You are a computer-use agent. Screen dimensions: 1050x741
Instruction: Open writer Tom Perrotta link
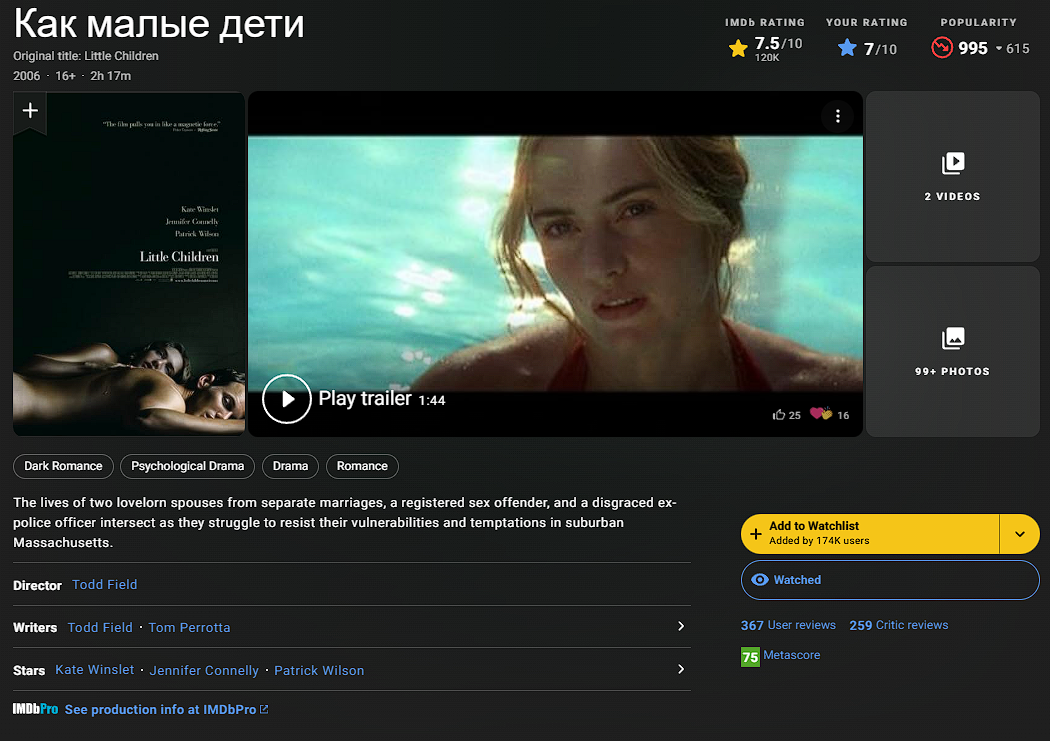[x=190, y=628]
